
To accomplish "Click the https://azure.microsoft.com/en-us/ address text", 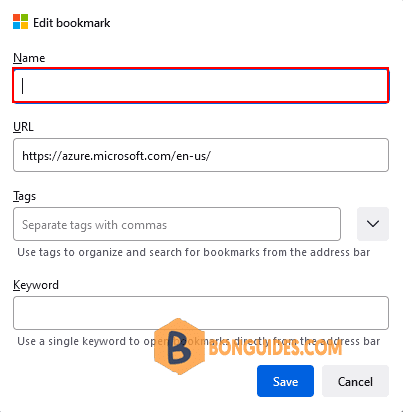I will 116,156.
